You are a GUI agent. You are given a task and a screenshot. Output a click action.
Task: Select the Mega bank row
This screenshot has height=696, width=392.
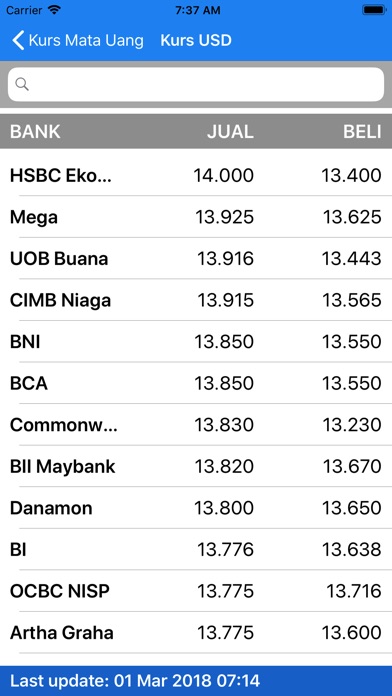[x=196, y=217]
